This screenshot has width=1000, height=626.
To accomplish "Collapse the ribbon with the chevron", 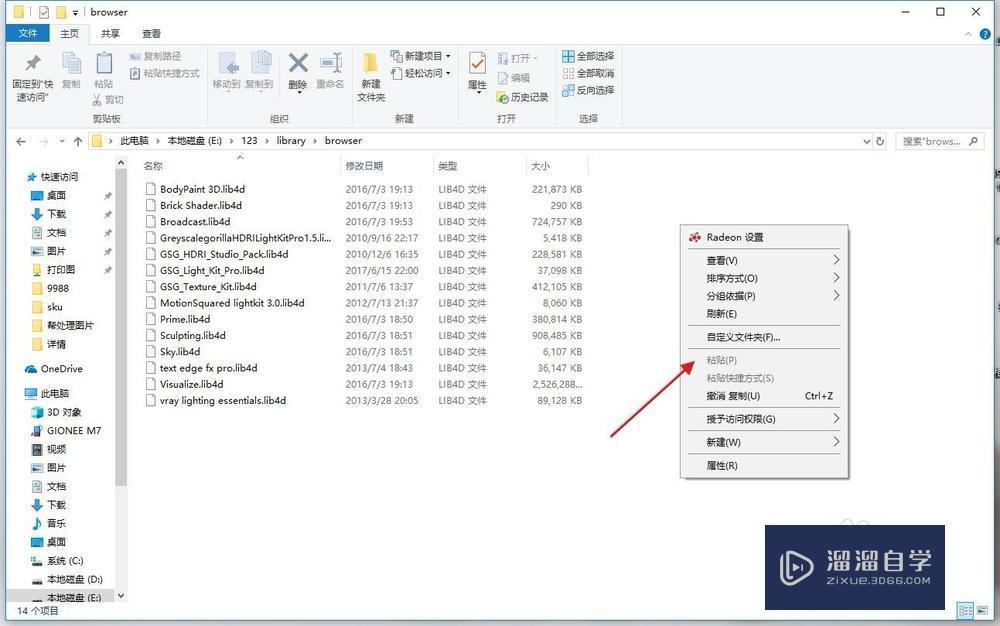I will coord(968,34).
